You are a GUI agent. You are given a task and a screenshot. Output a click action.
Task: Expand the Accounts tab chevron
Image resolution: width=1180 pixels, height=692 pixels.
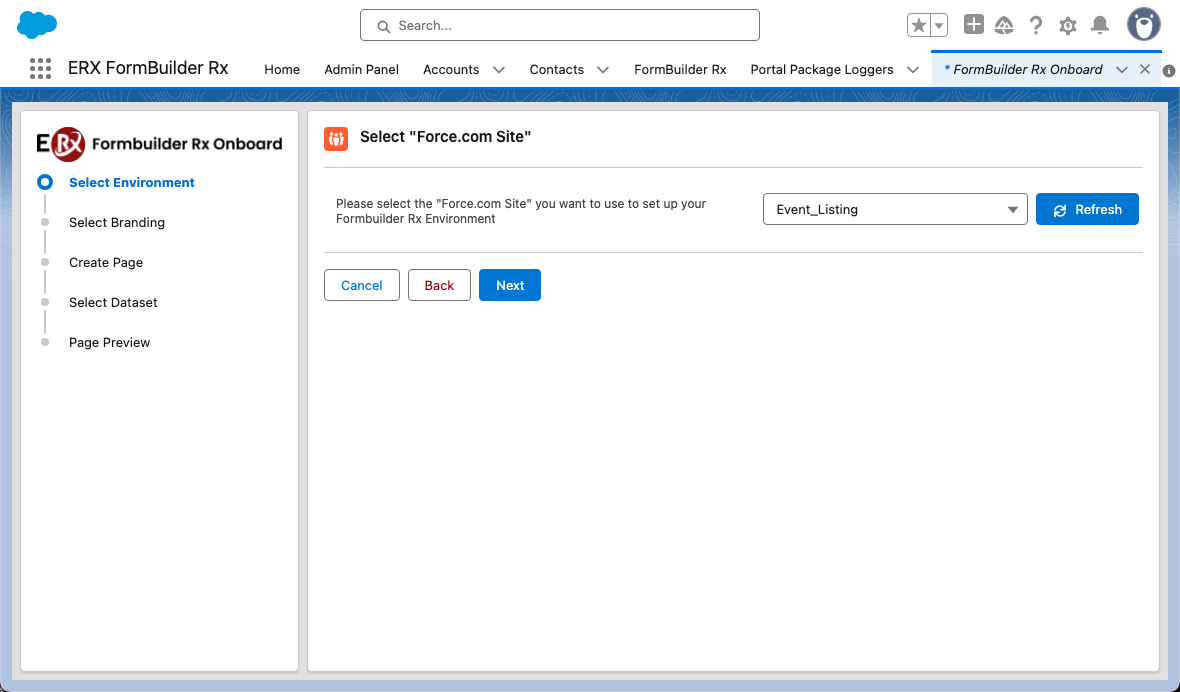pos(499,69)
